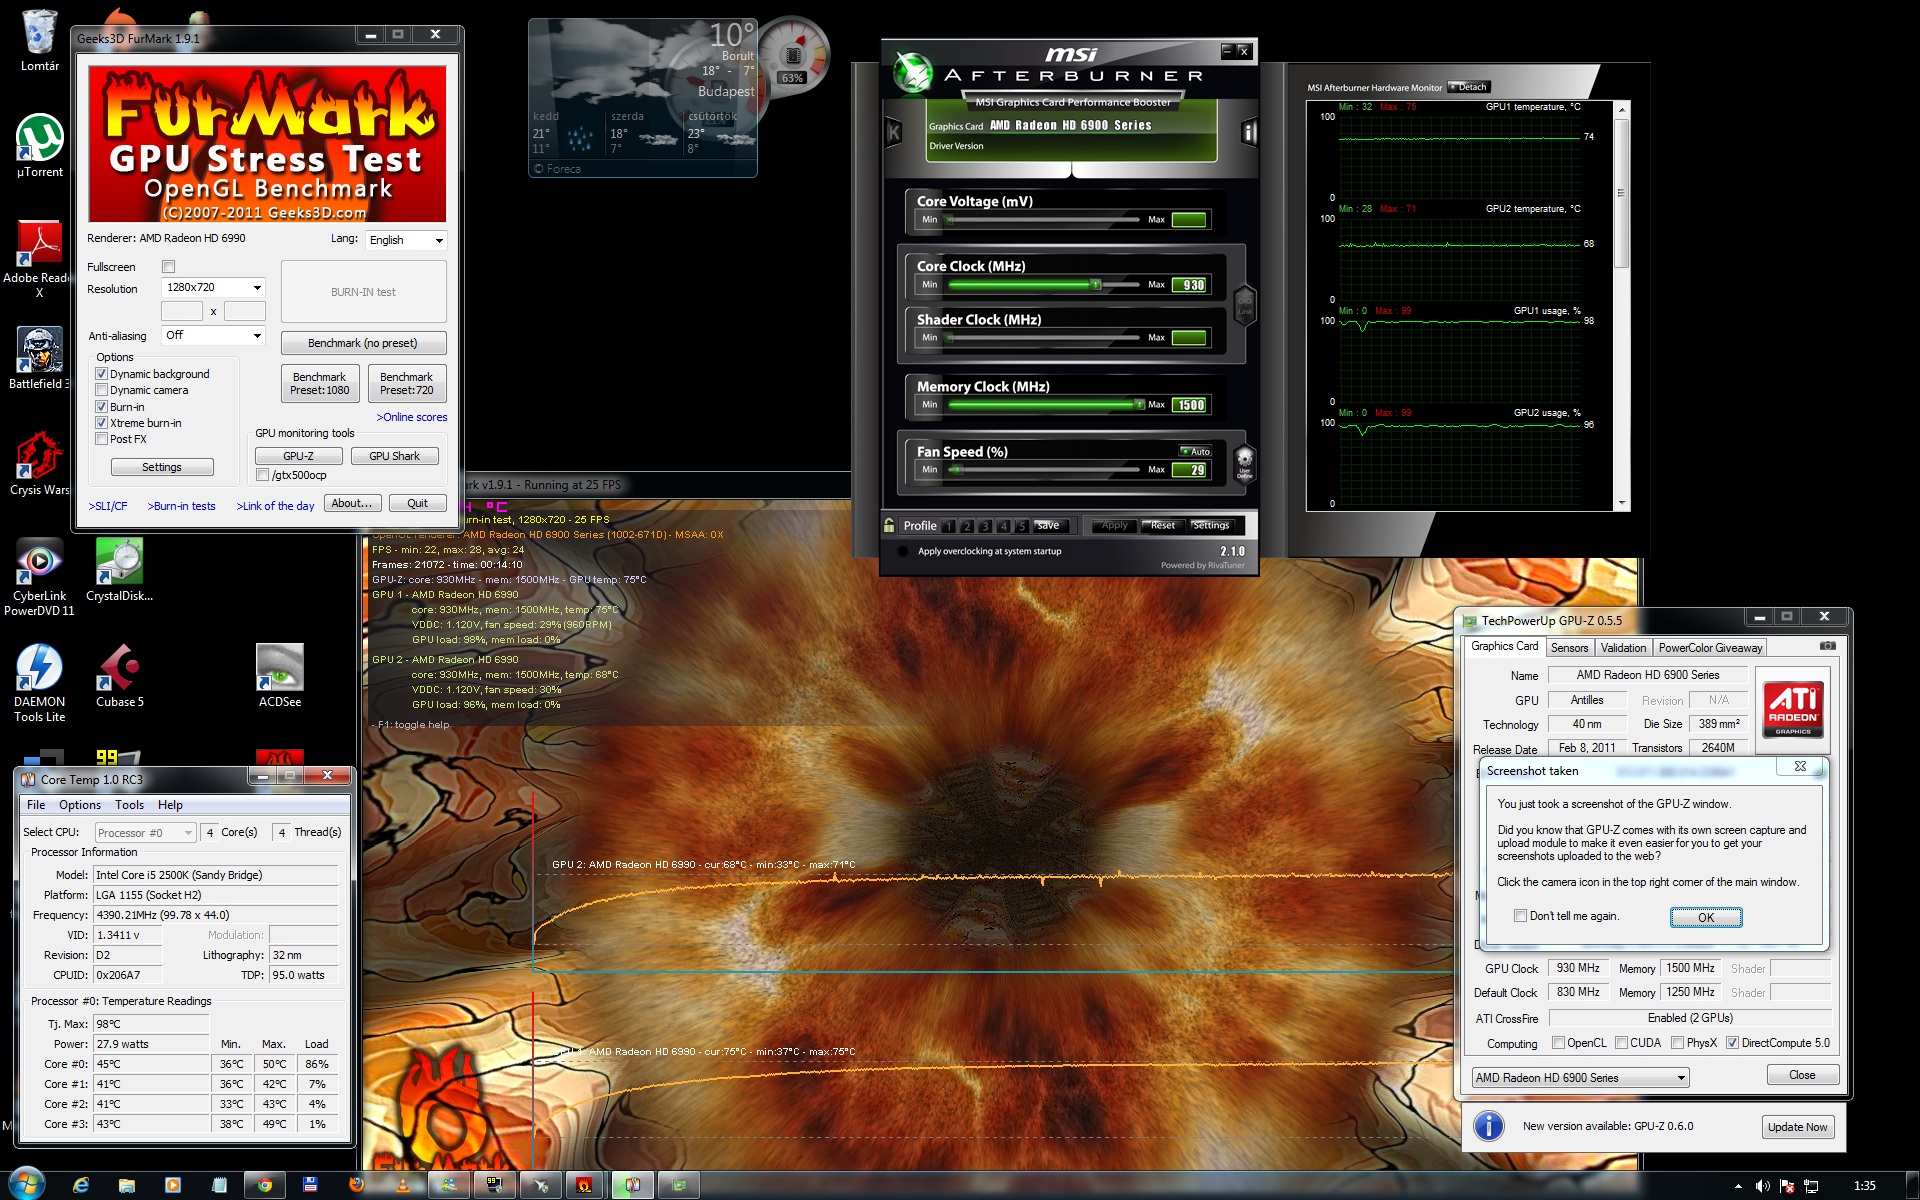Image resolution: width=1920 pixels, height=1200 pixels.
Task: Open the Core Temp Tools menu
Action: point(129,805)
